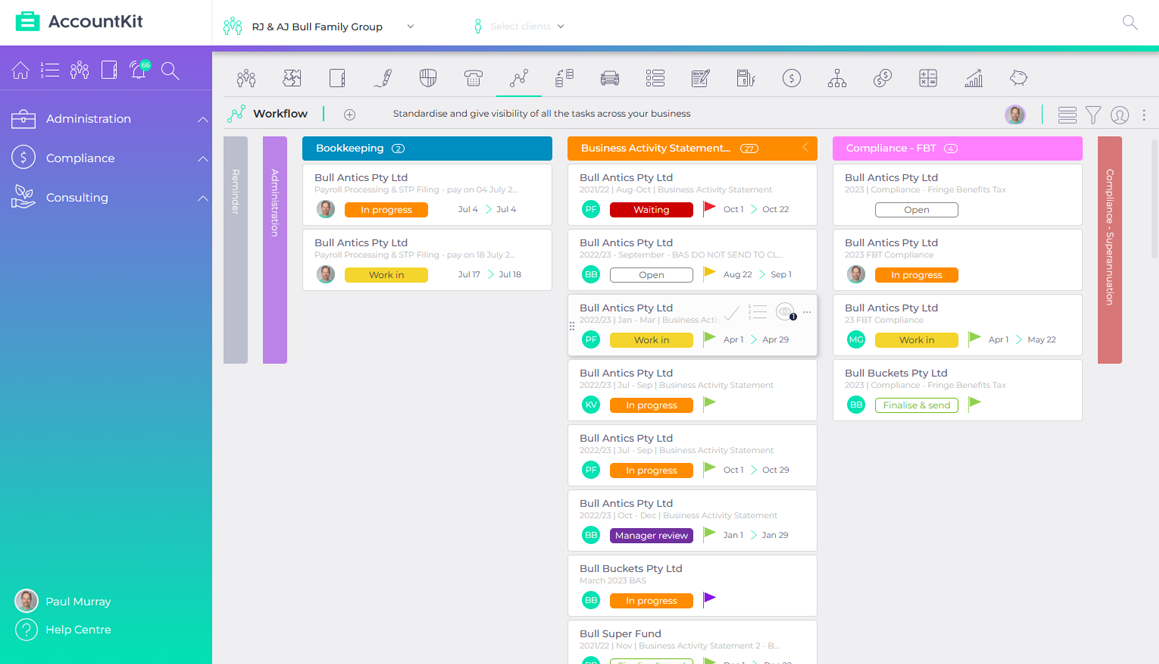This screenshot has height=664, width=1159.
Task: Mark Jan - Mar BAS card complete with checkmark
Action: tap(731, 314)
